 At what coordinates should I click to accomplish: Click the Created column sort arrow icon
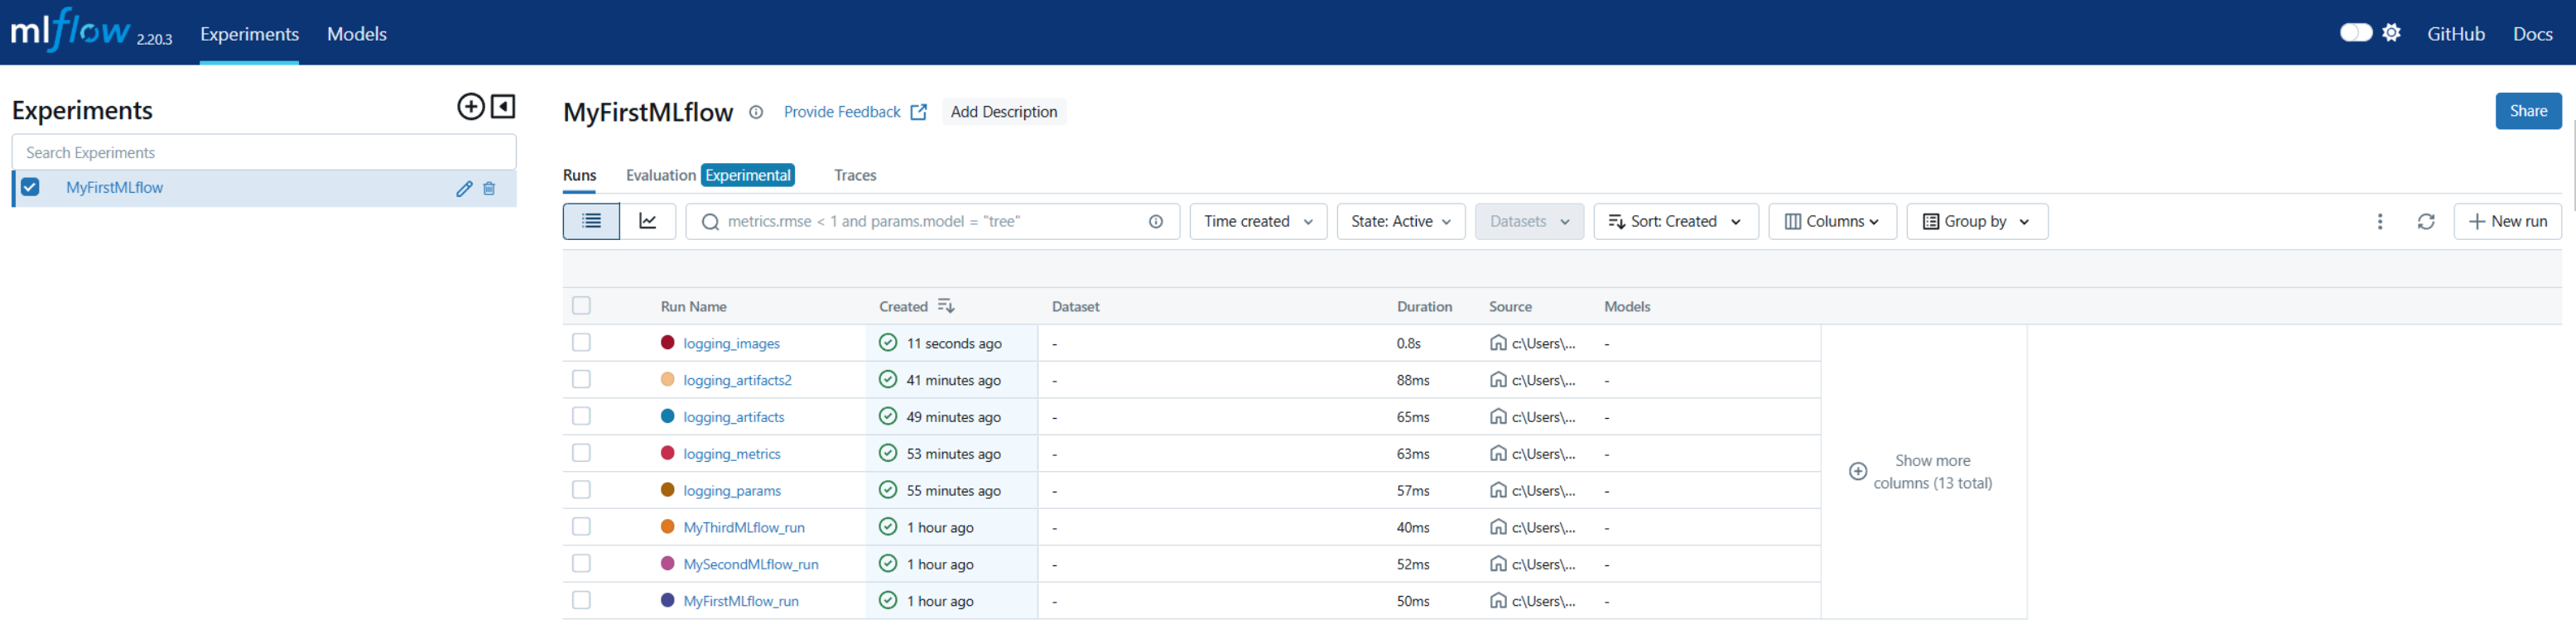click(x=945, y=306)
